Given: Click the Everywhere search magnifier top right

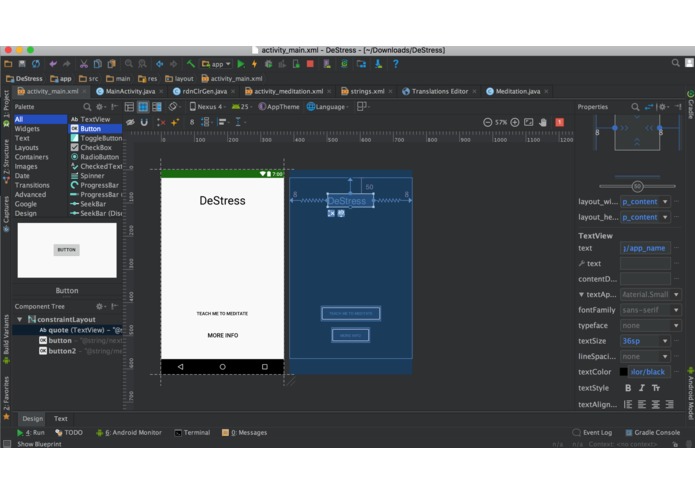Looking at the screenshot, I should 675,63.
